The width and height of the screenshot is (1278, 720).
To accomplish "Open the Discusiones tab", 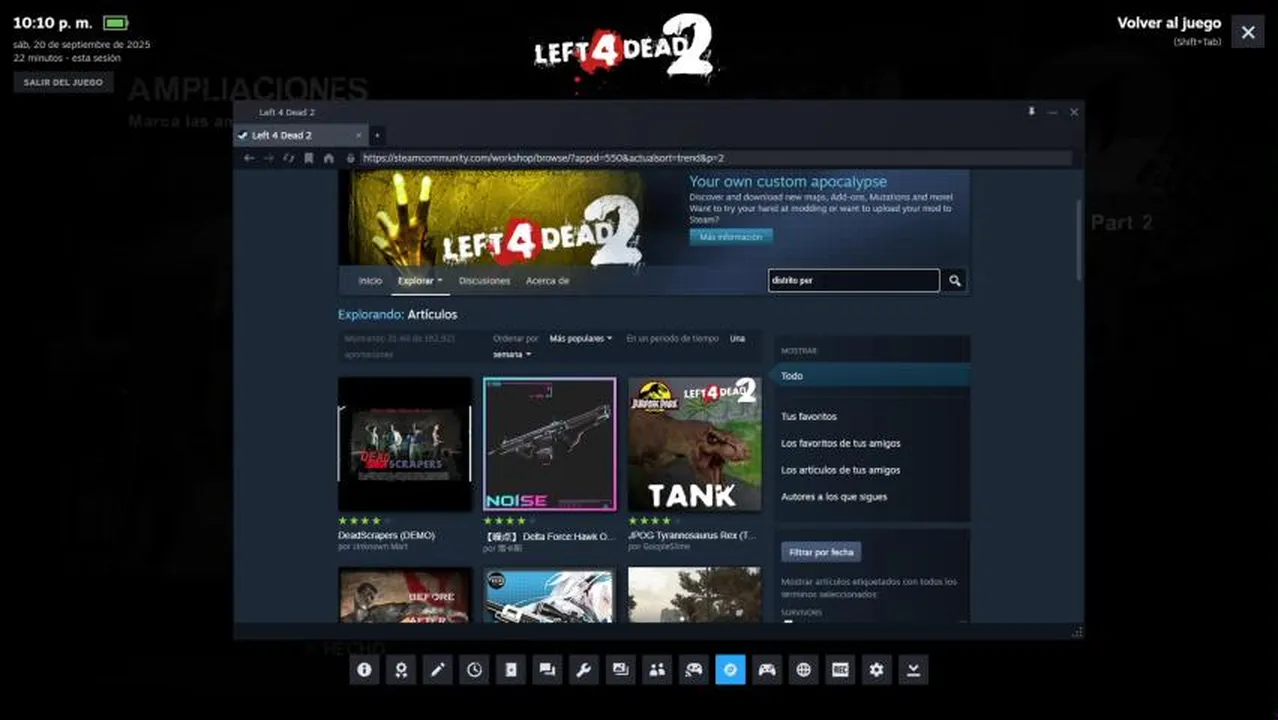I will coord(484,281).
